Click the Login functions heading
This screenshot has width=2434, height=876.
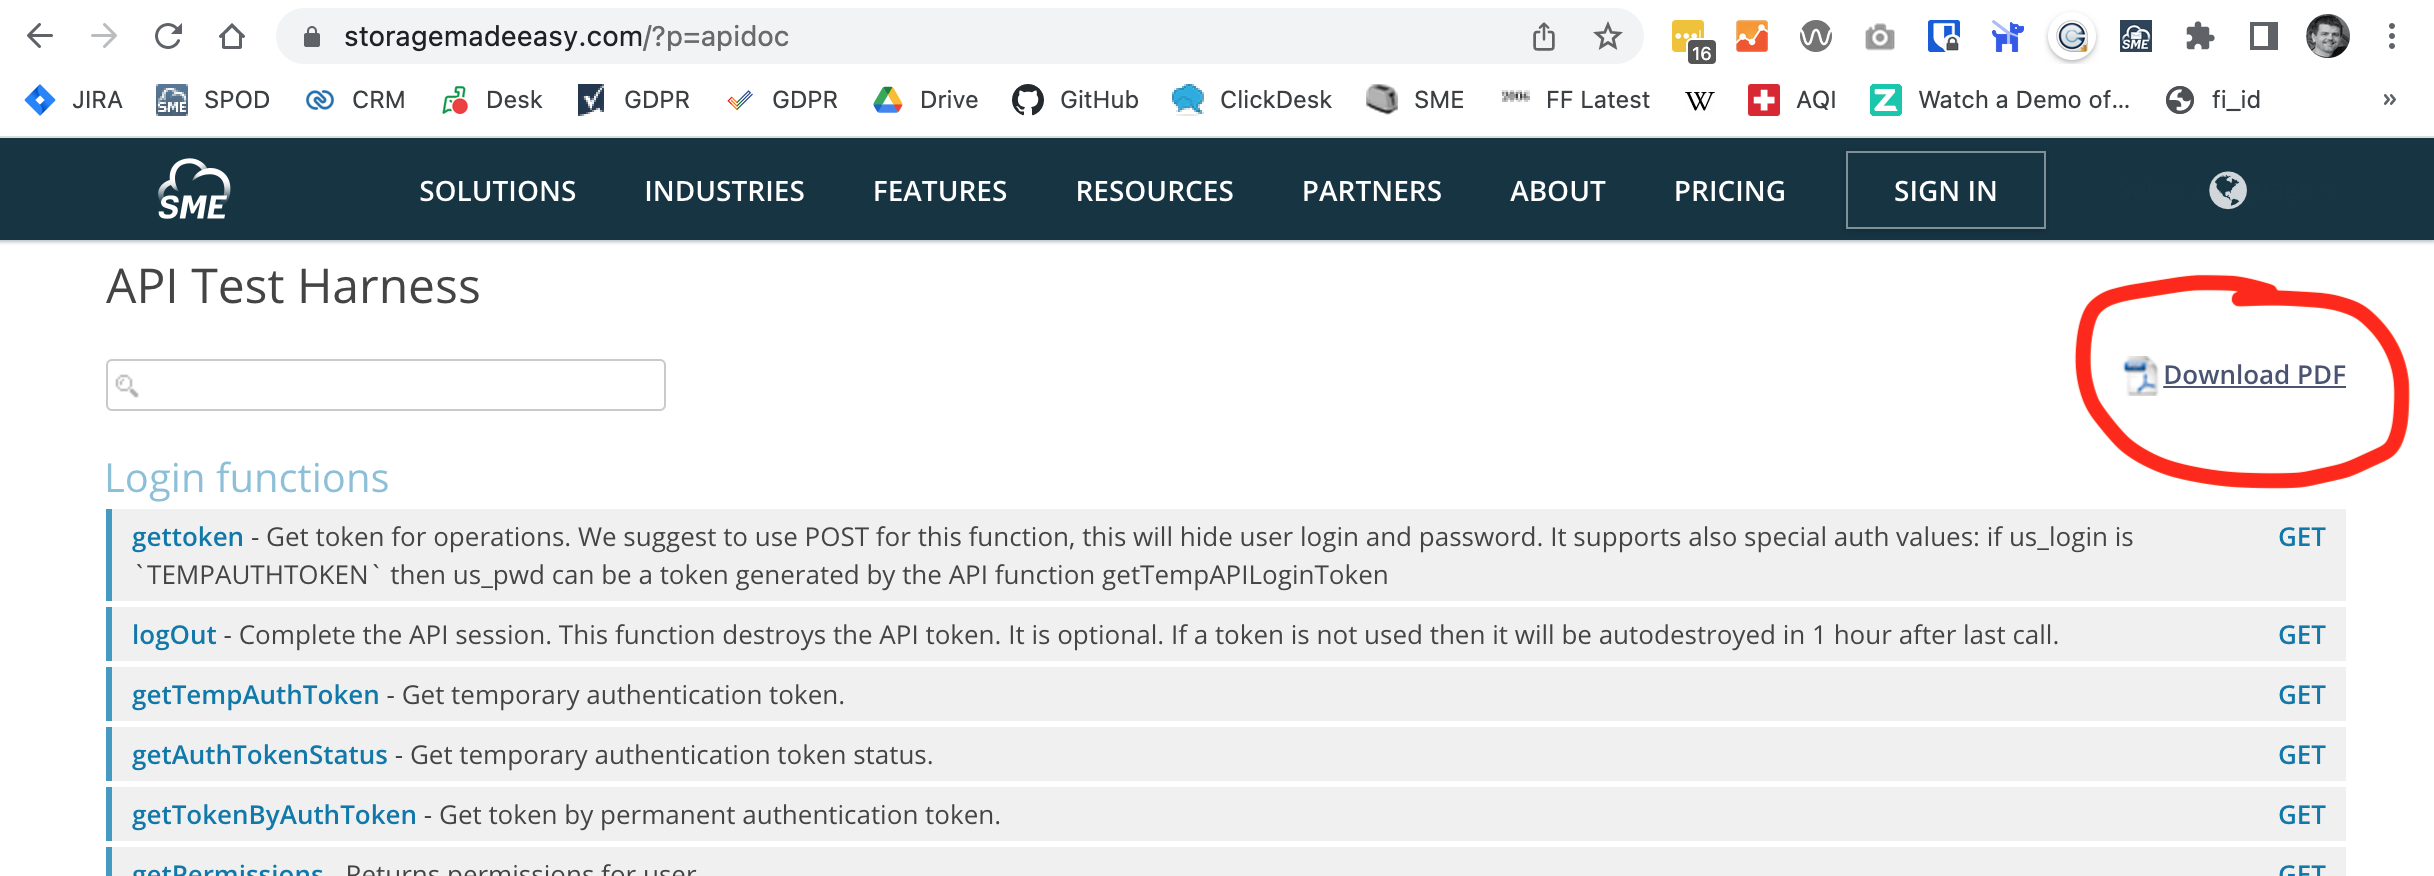click(247, 478)
